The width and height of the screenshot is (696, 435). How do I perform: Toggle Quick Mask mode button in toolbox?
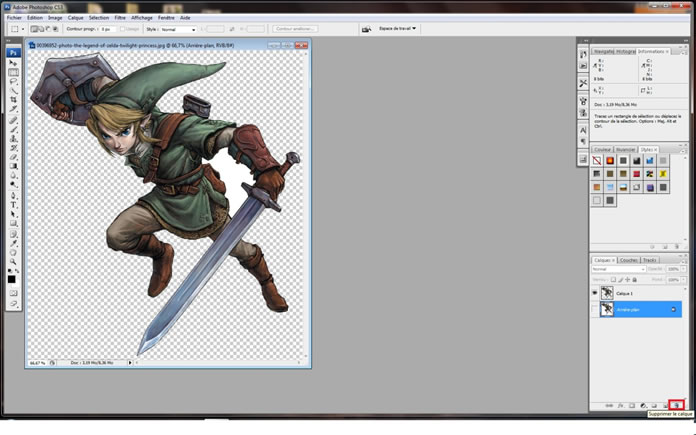click(x=13, y=293)
